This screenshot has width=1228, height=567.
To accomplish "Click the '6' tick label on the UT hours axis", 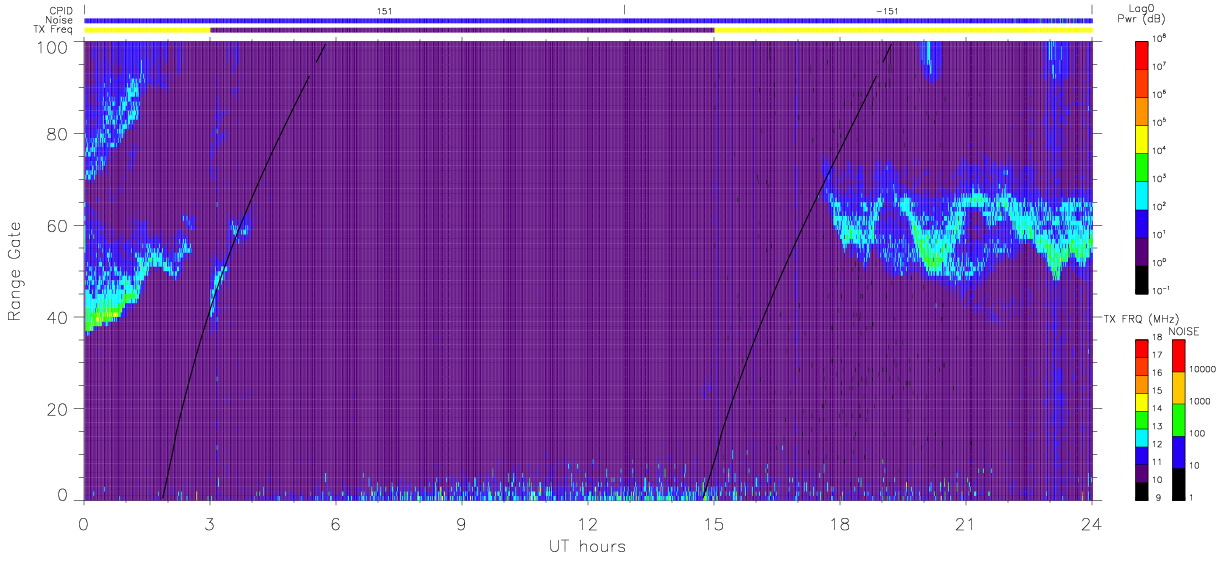I will 336,524.
